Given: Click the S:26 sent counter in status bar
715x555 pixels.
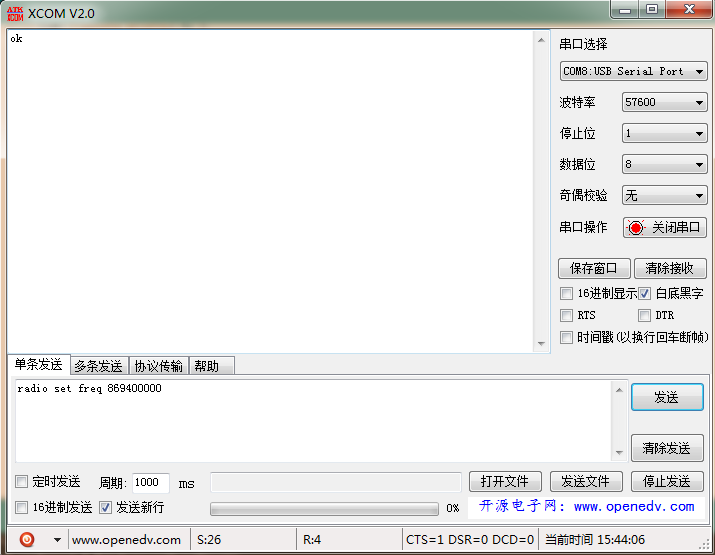Looking at the screenshot, I should pos(209,540).
